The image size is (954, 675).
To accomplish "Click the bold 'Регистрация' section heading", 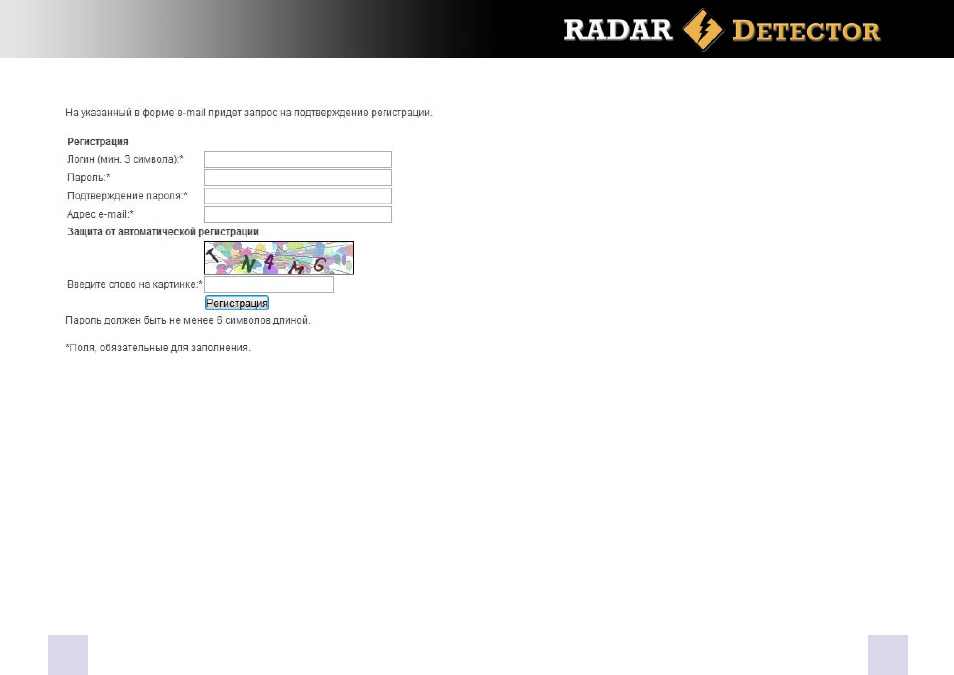I will tap(97, 142).
